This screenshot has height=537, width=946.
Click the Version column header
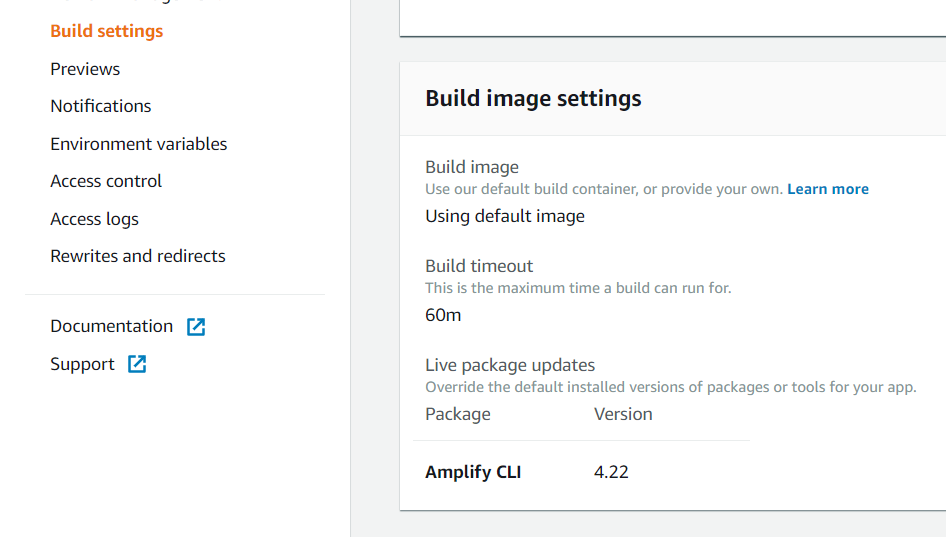[x=623, y=414]
